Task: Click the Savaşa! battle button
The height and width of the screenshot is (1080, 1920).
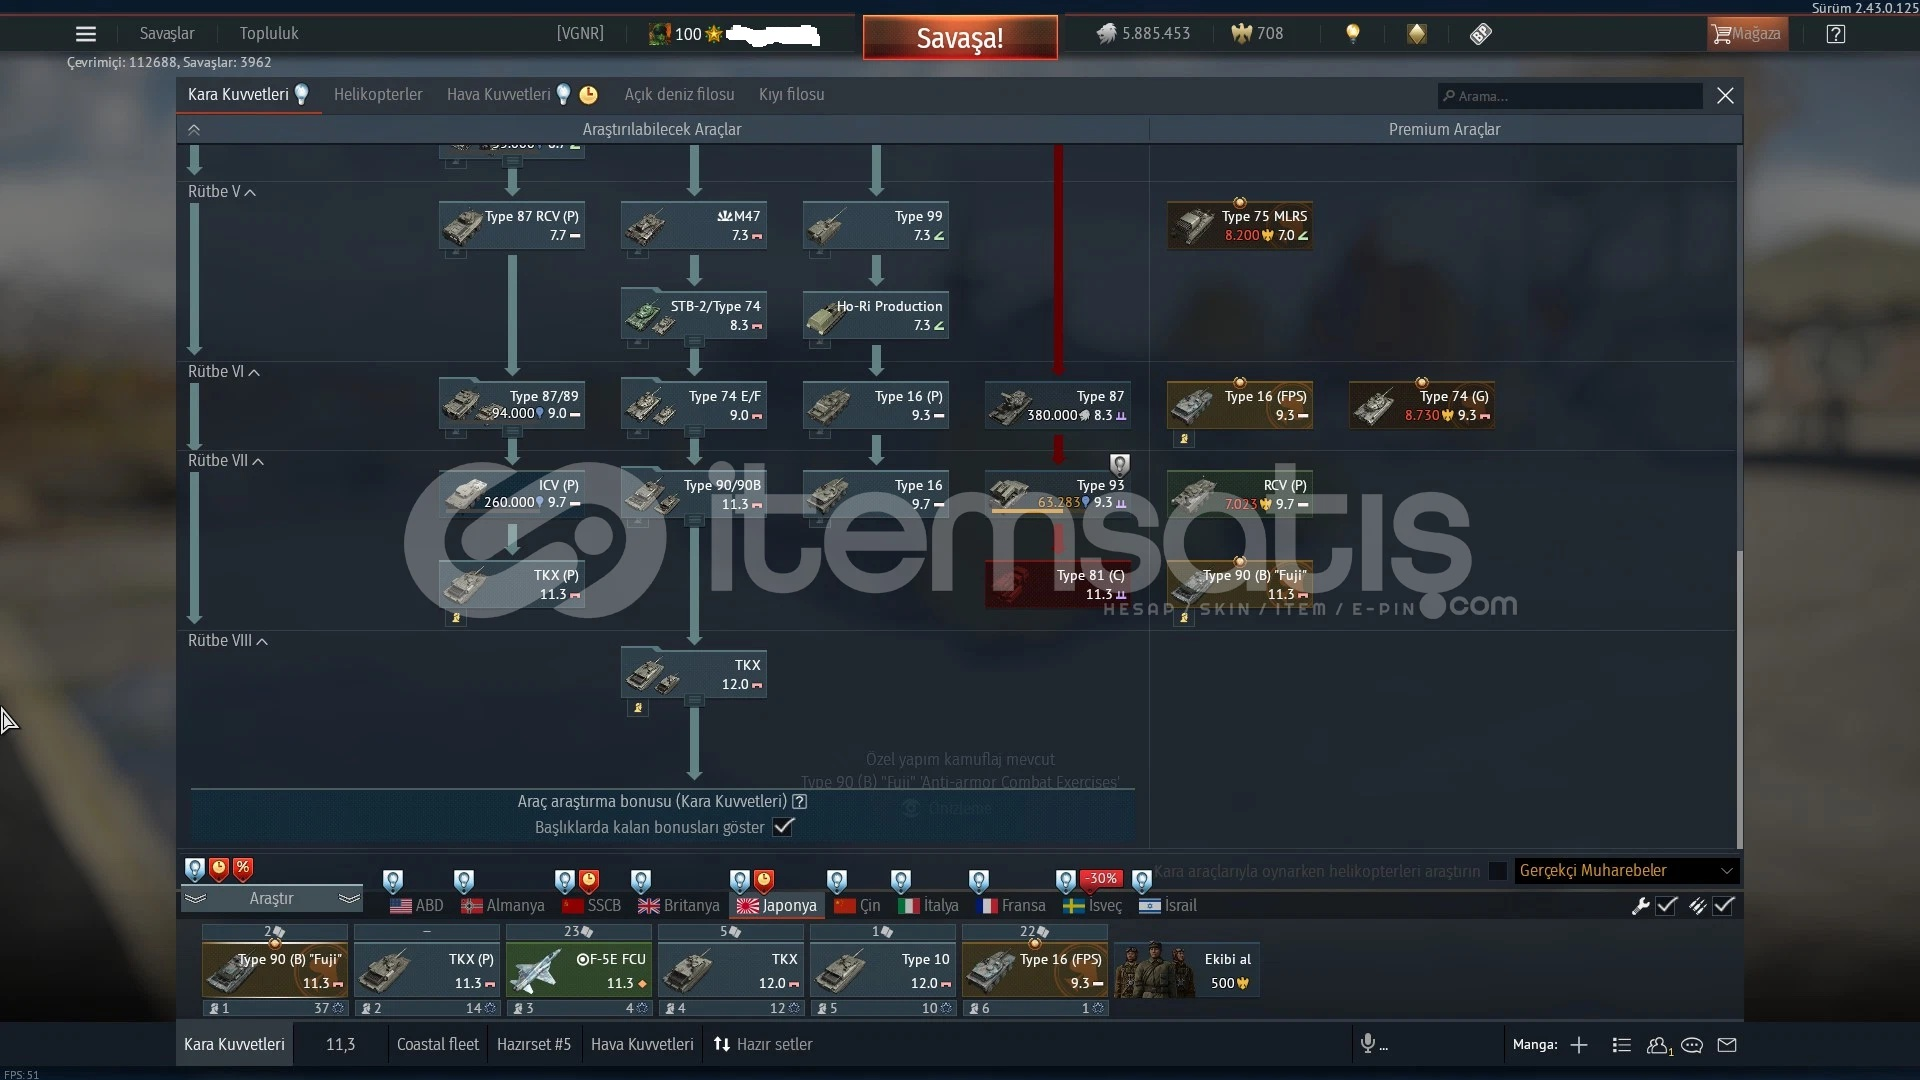Action: pyautogui.click(x=960, y=38)
